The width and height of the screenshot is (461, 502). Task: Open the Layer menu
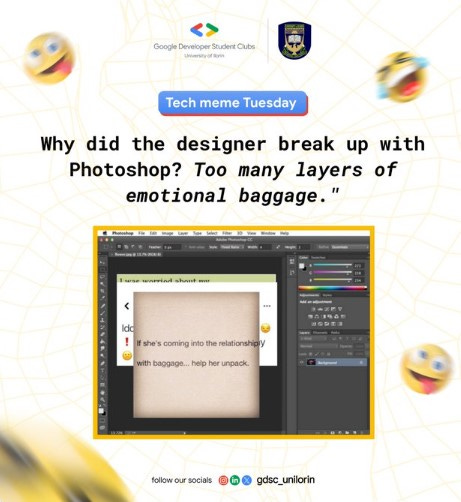coord(183,233)
